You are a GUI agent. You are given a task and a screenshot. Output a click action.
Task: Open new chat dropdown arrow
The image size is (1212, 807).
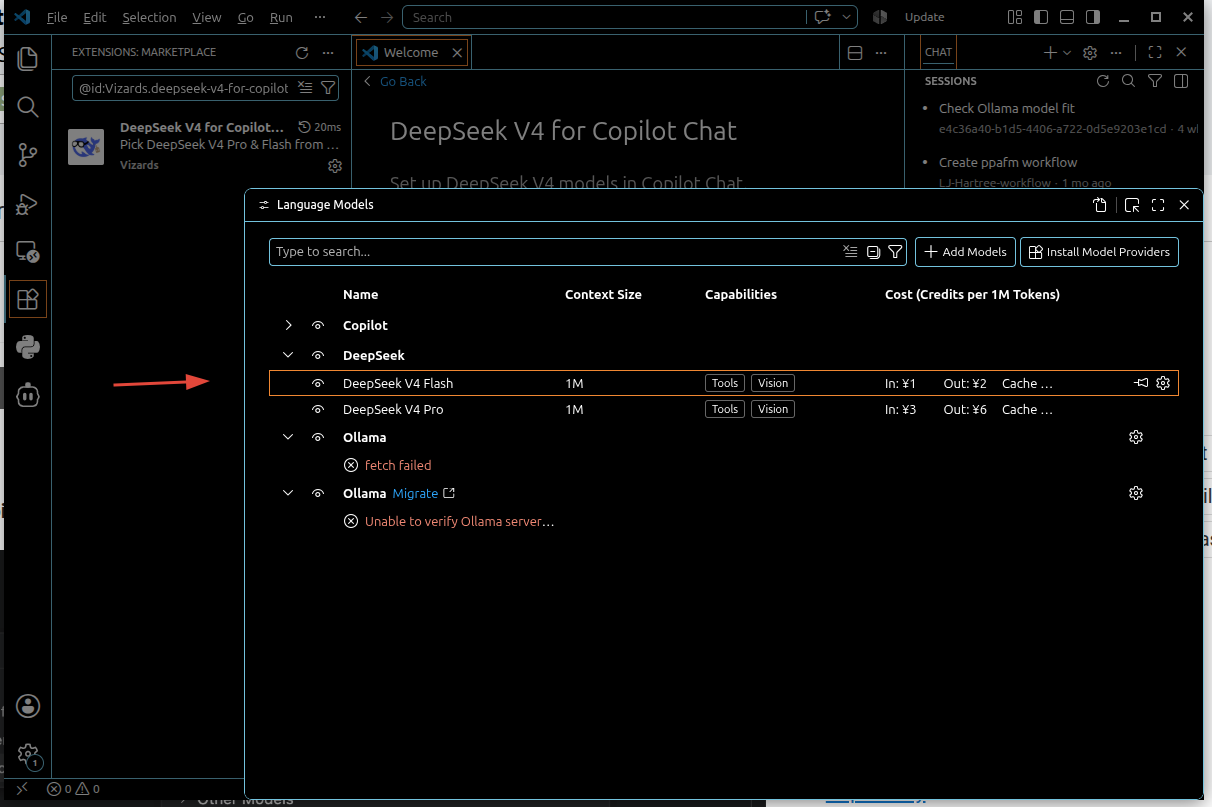tap(1067, 53)
